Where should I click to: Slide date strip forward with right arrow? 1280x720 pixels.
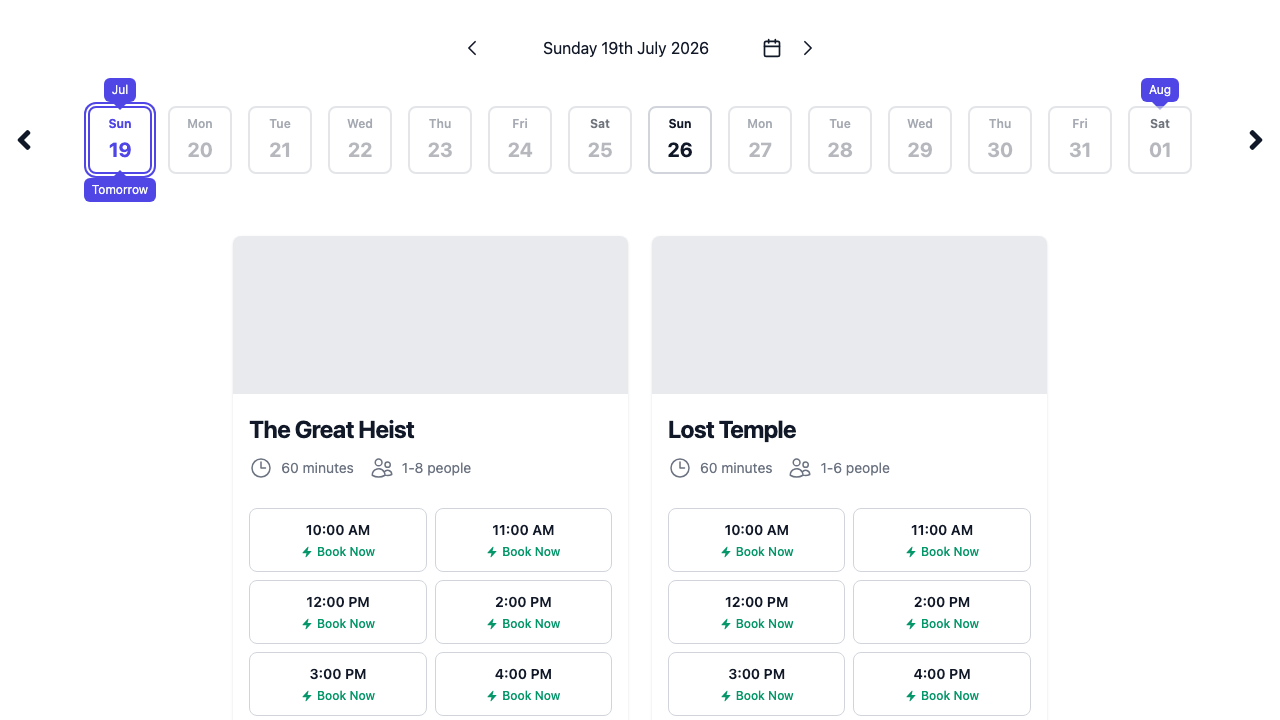click(1256, 140)
